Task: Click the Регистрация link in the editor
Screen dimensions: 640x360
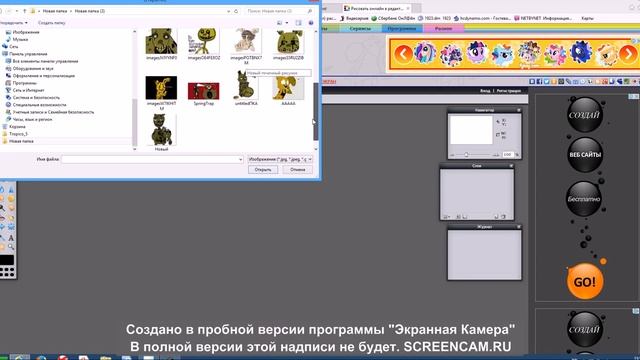Action: [509, 91]
